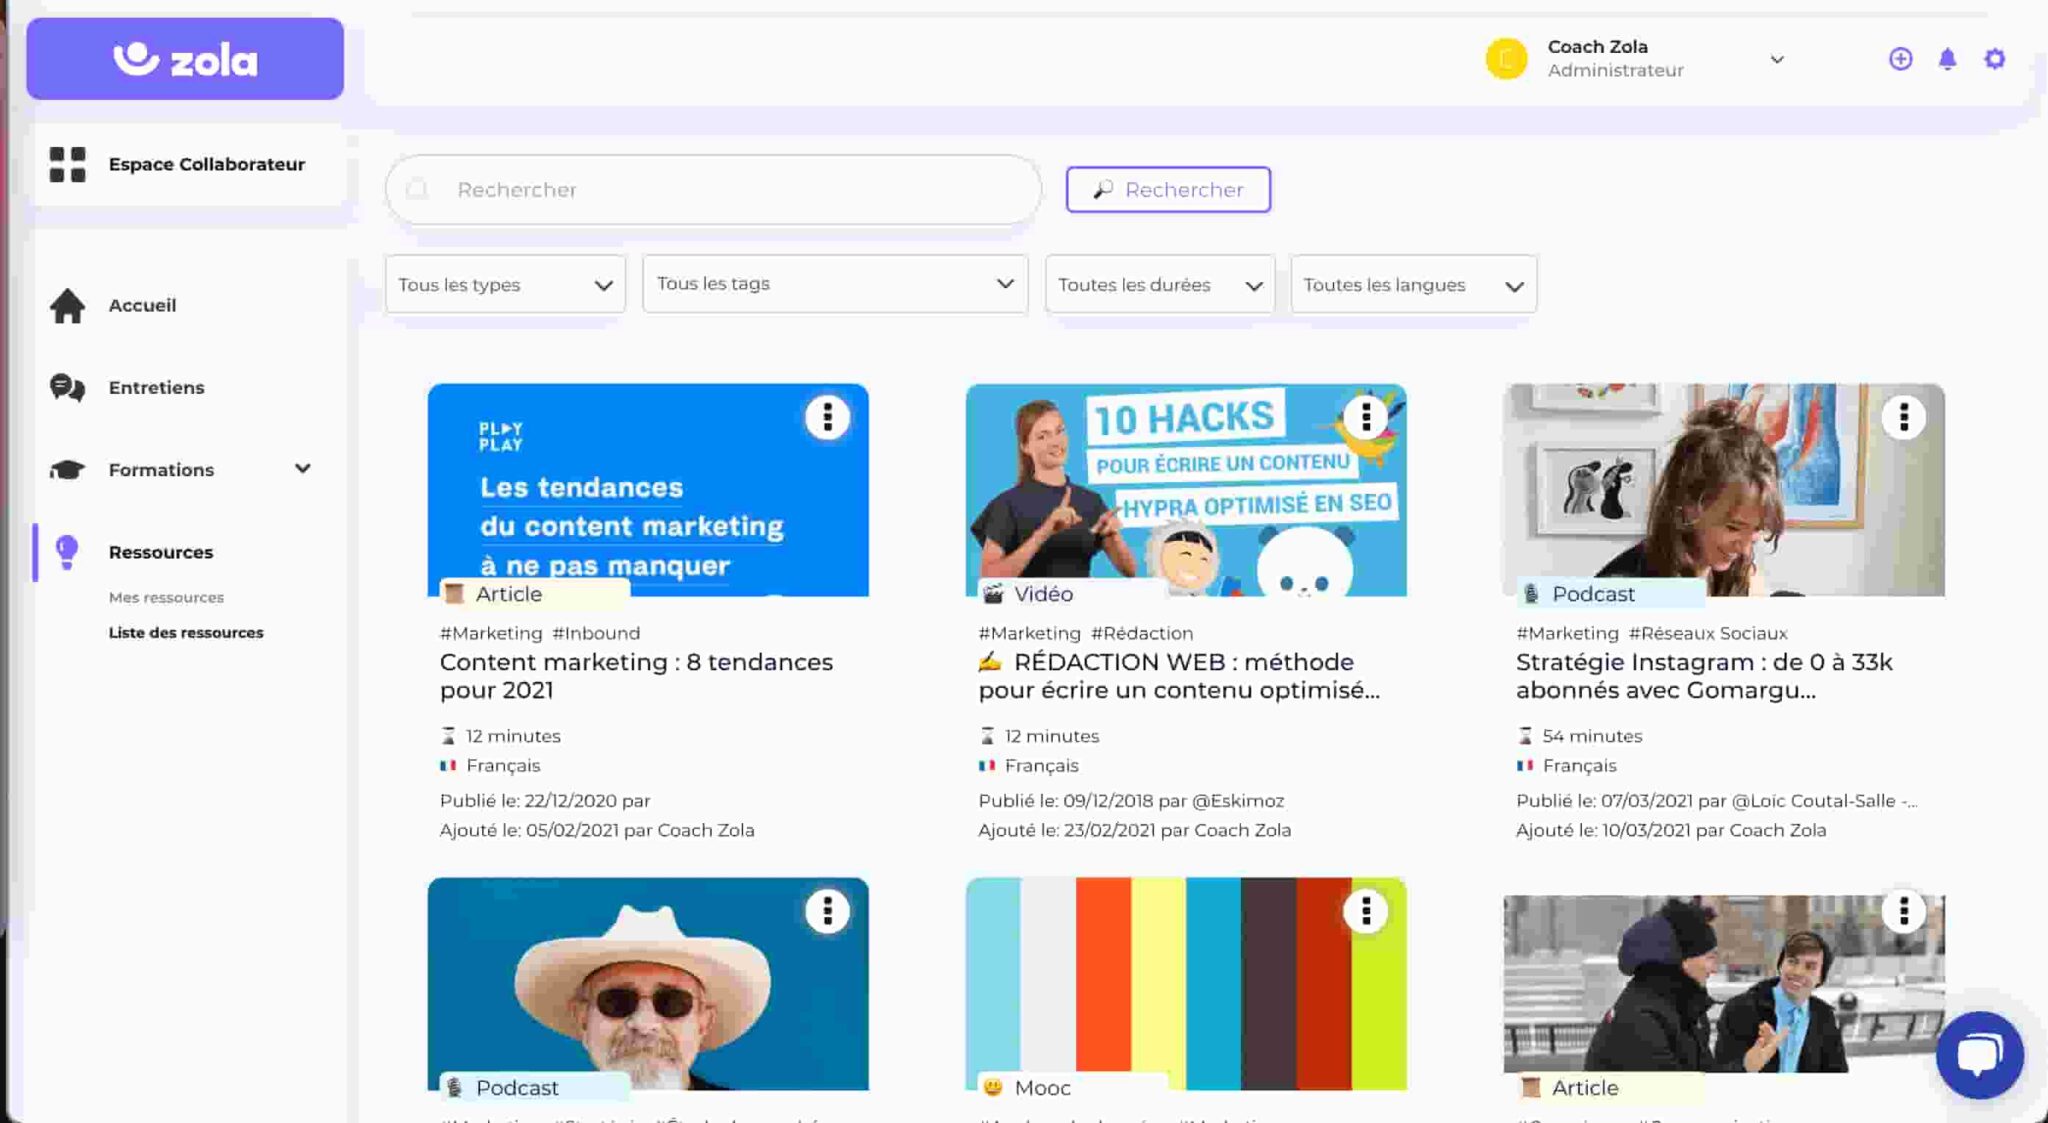Open three-dot menu on Content marketing card
2048x1123 pixels.
[827, 417]
